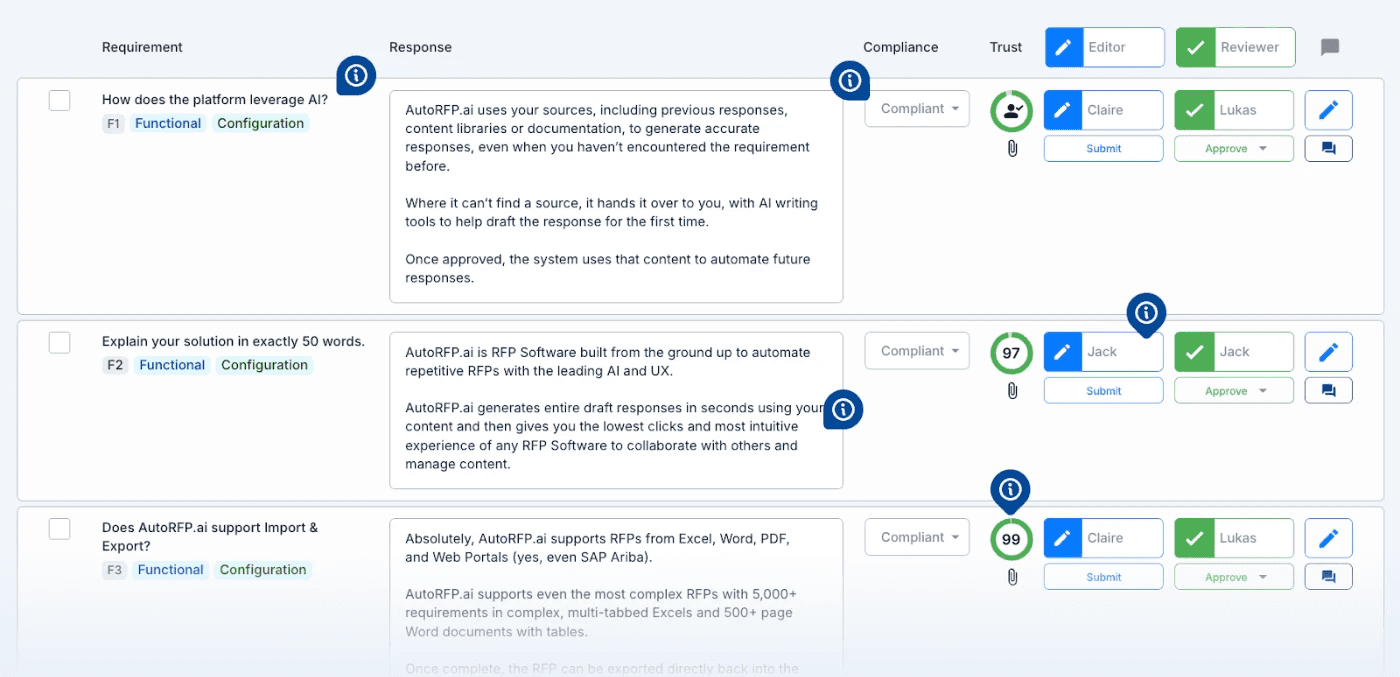
Task: Open the info tooltip beside the Requirement header
Action: point(356,74)
